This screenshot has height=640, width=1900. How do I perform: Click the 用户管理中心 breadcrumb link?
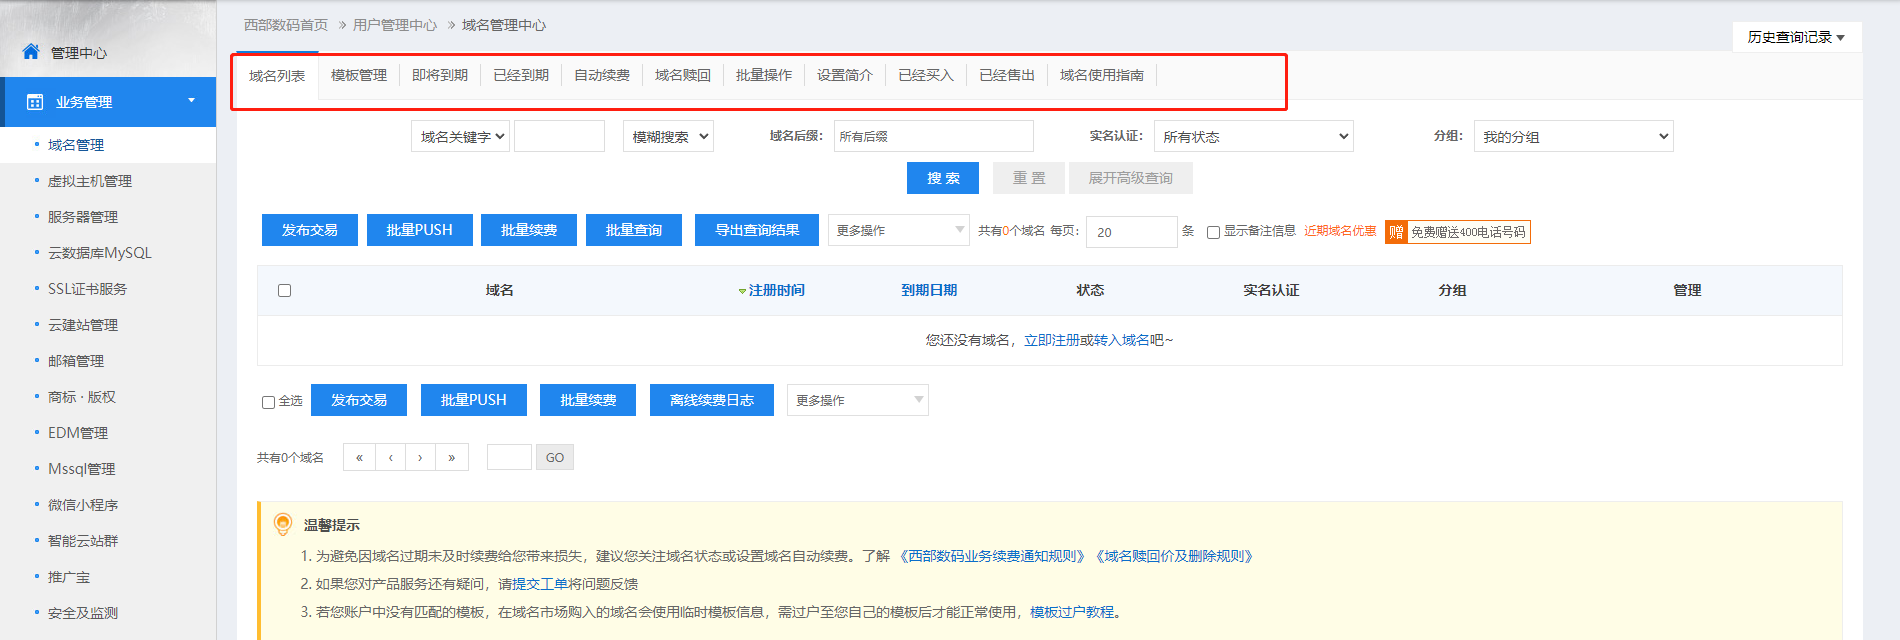click(x=395, y=25)
